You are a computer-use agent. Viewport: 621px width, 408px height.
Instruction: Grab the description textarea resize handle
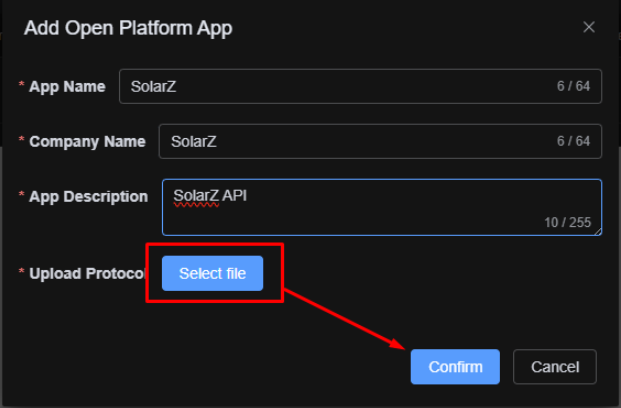tap(597, 231)
